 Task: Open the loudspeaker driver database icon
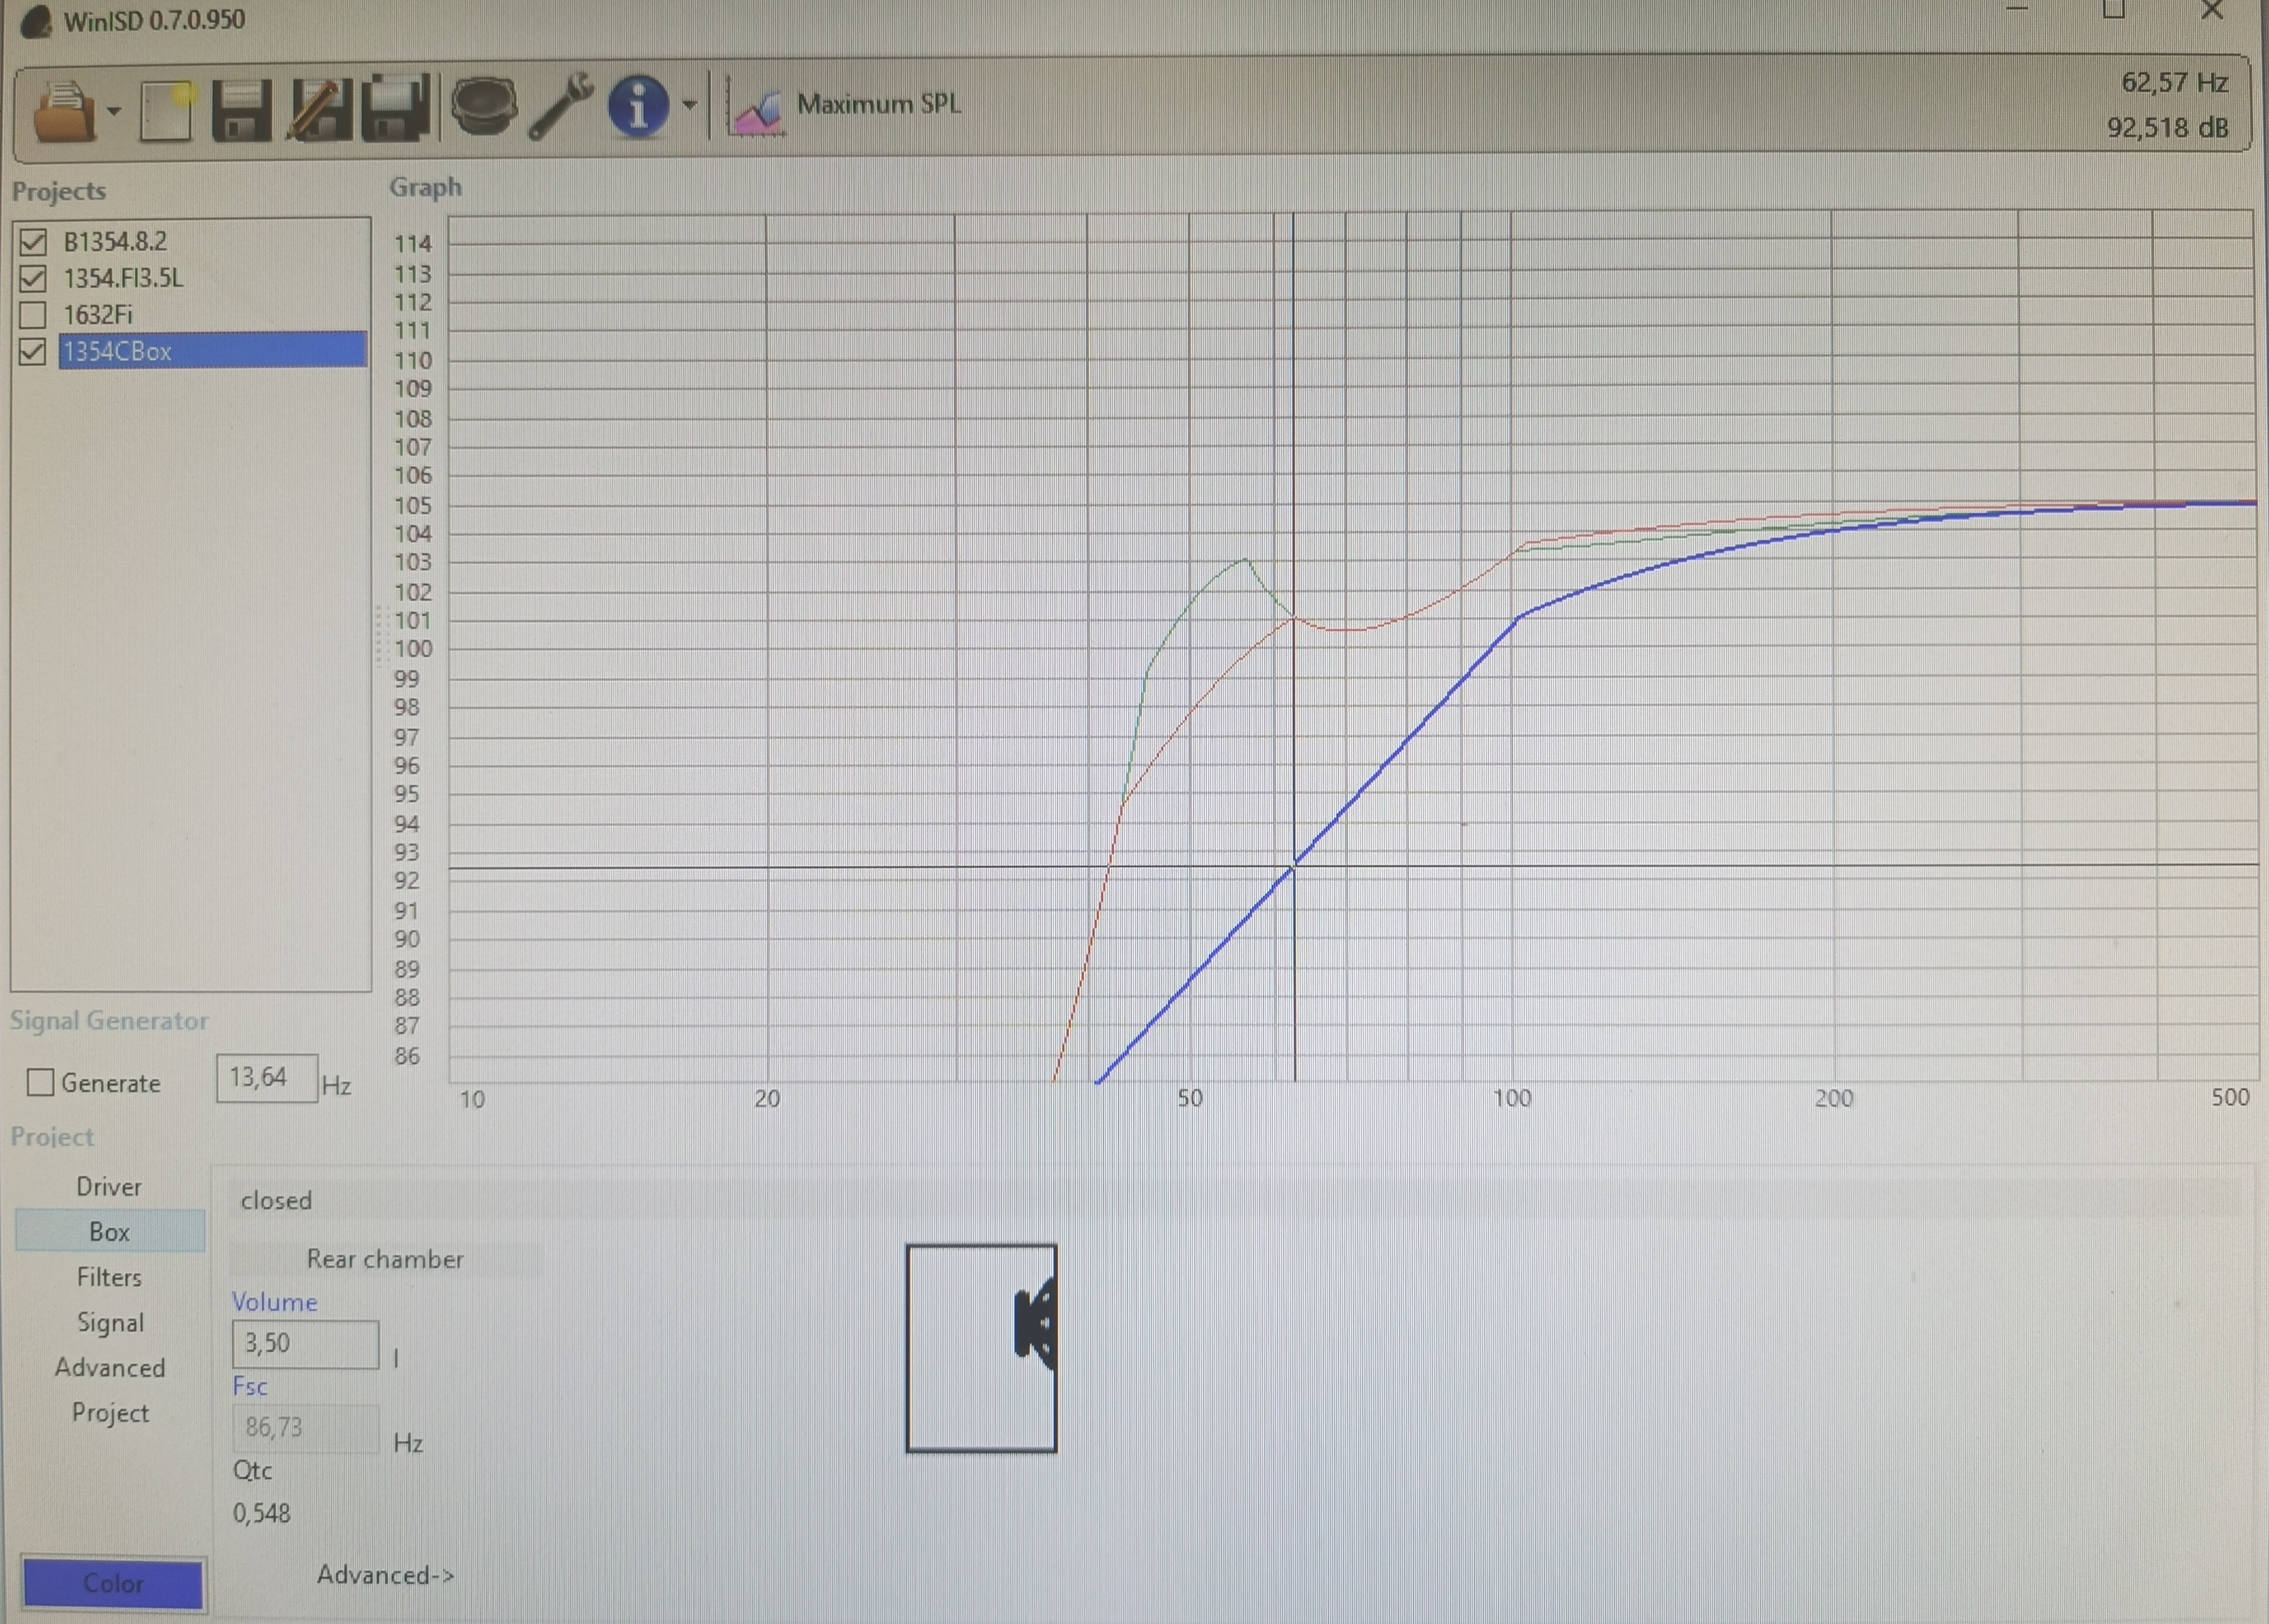(484, 105)
